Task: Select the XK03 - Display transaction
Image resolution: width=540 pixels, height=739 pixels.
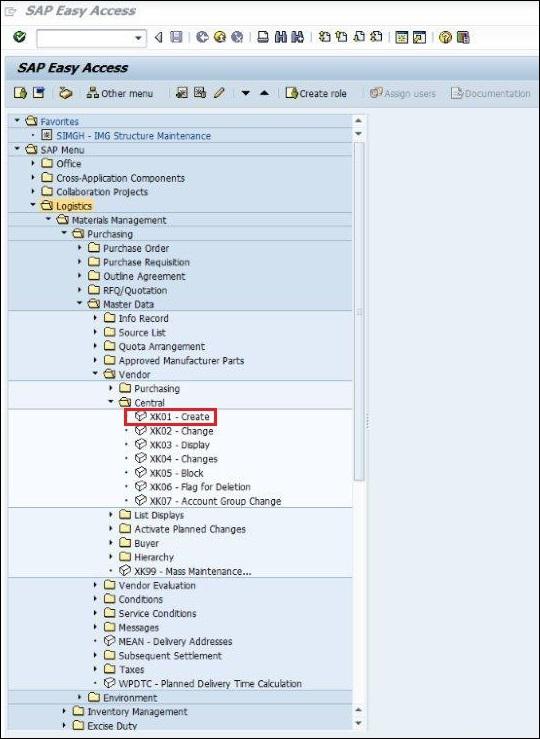Action: [180, 445]
